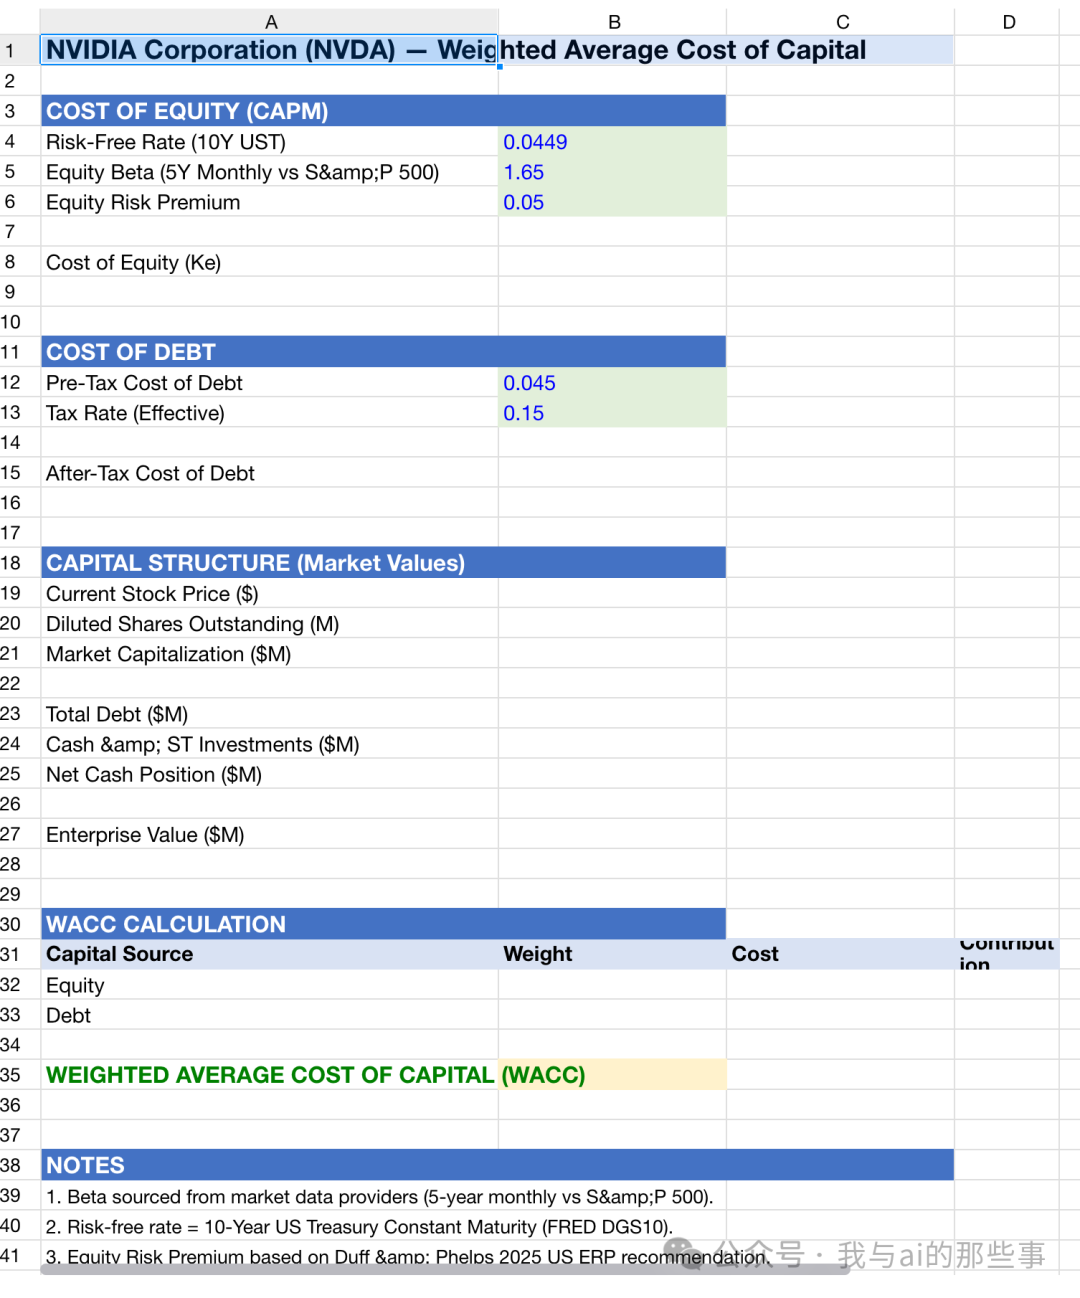Click column header D
1080x1298 pixels.
1008,22
